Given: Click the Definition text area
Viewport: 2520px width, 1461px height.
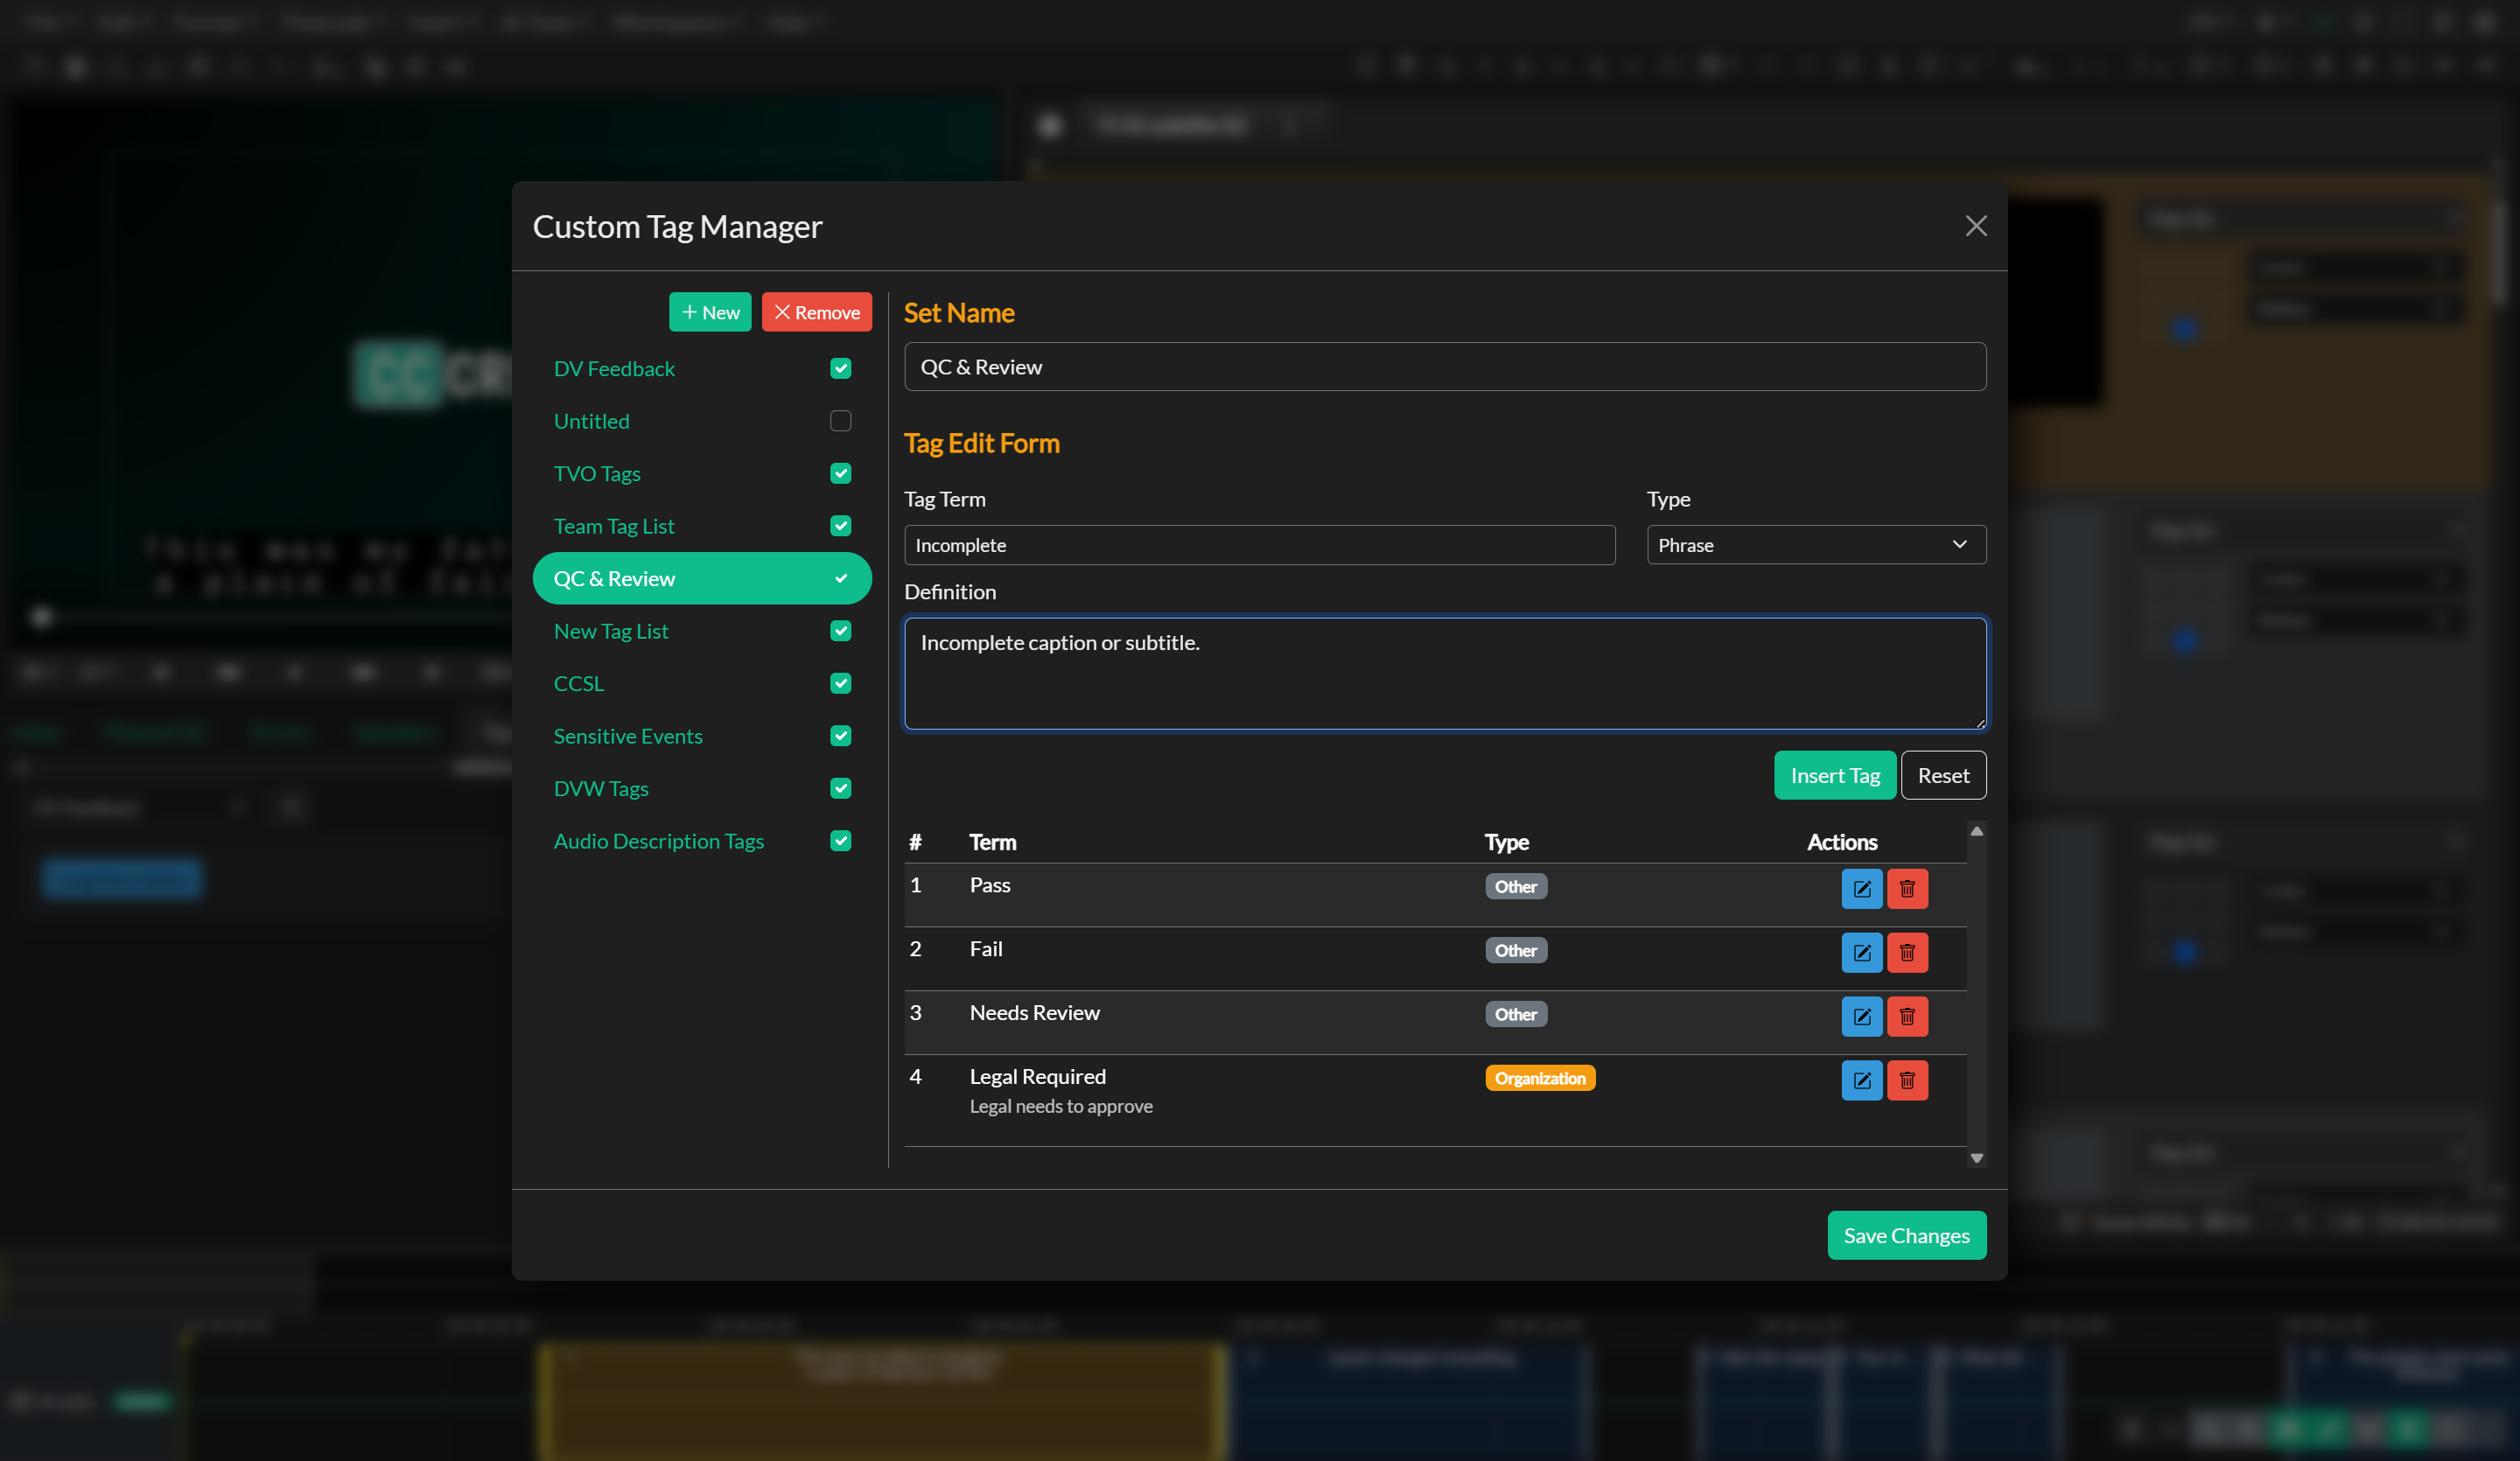Looking at the screenshot, I should click(1444, 673).
